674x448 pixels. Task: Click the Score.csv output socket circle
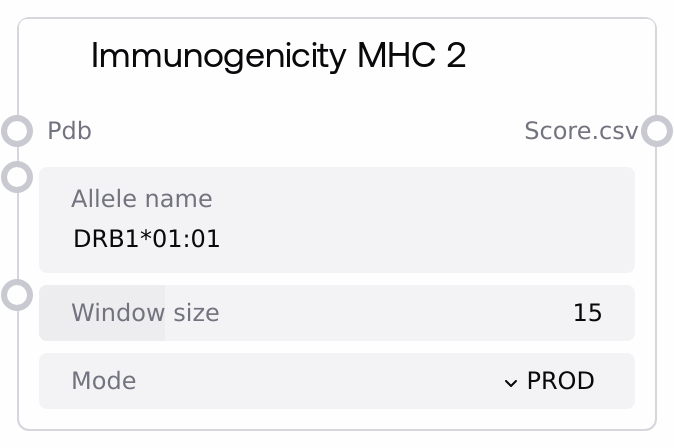(x=656, y=131)
